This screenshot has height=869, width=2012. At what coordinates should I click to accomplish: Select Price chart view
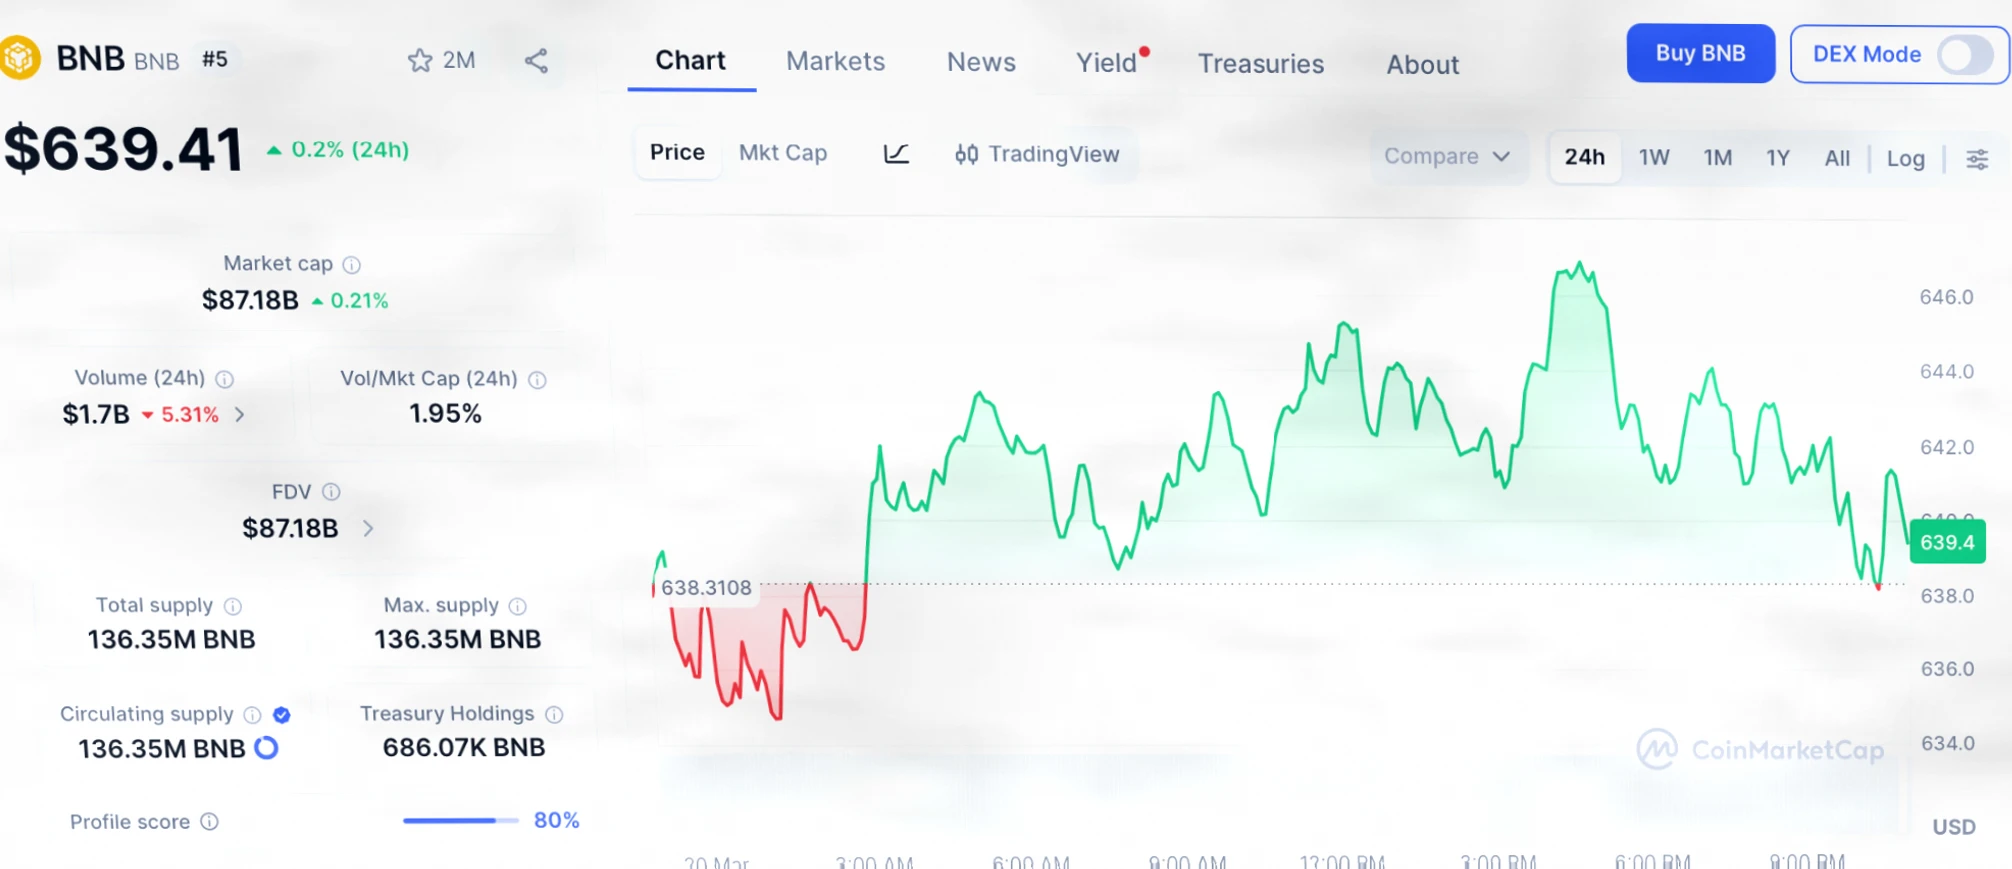[x=677, y=153]
